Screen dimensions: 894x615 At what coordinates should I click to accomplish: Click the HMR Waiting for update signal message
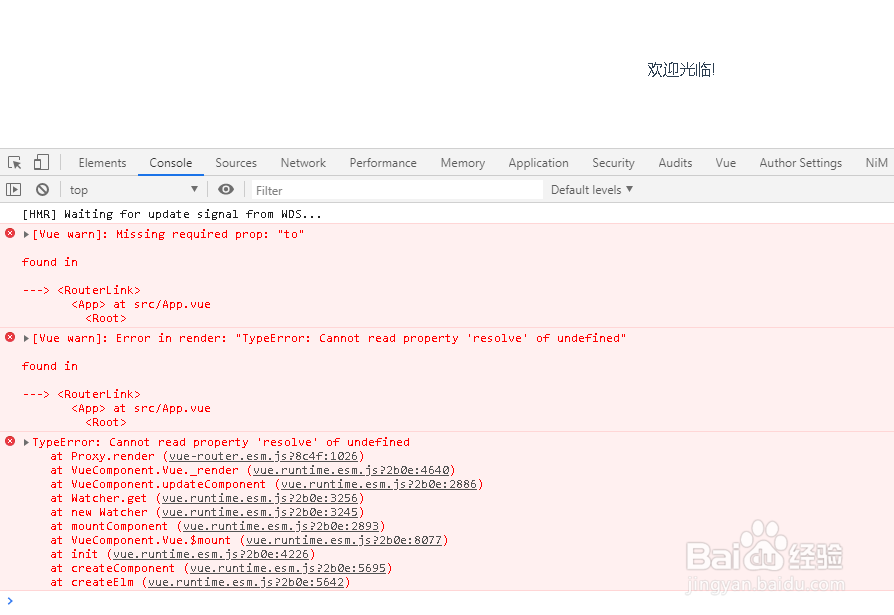172,214
